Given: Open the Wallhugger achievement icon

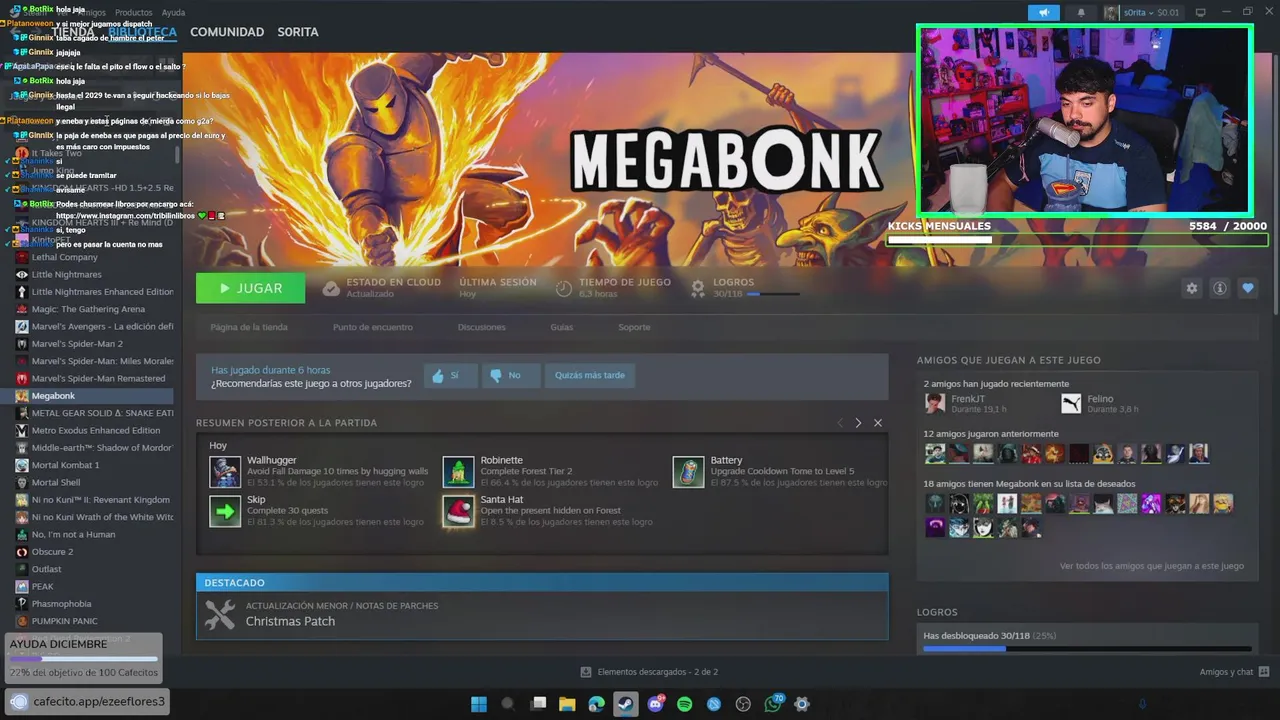Looking at the screenshot, I should click(x=225, y=472).
